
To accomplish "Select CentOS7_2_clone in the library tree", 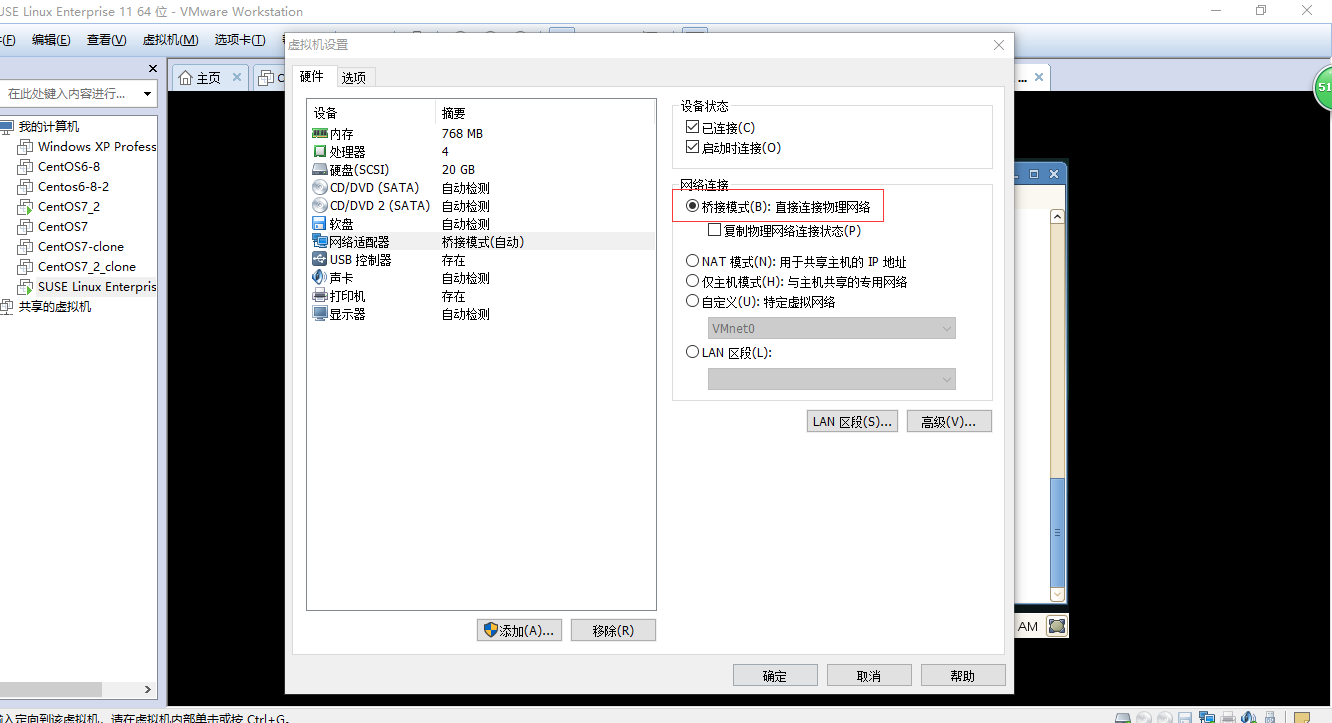I will [x=87, y=266].
